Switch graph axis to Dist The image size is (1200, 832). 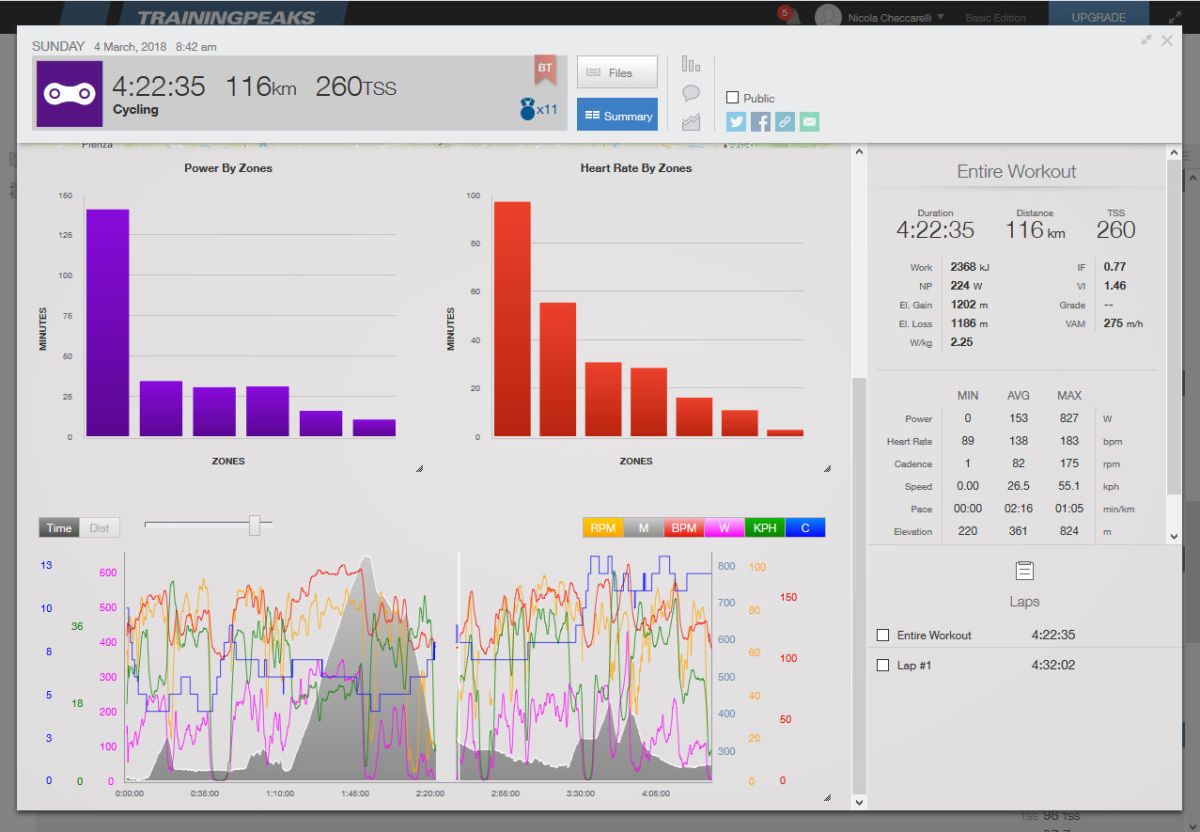(99, 528)
